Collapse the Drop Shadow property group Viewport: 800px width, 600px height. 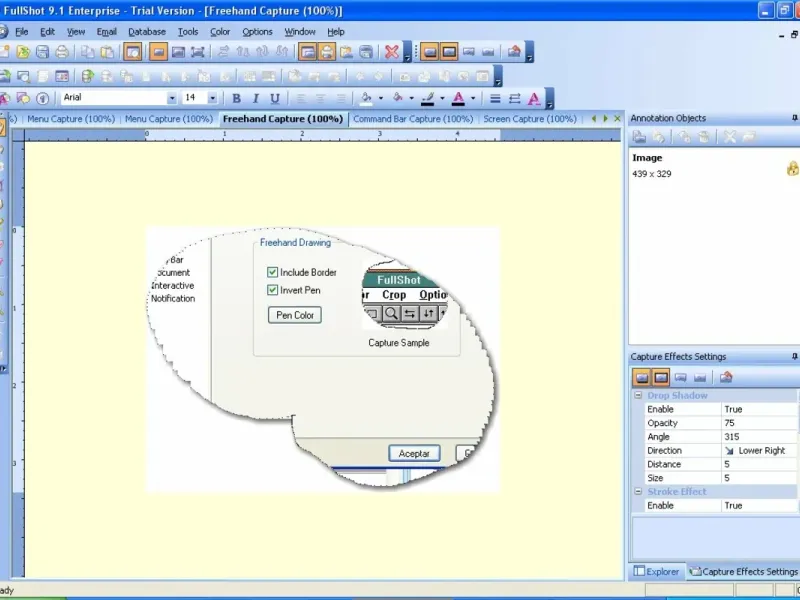click(638, 395)
